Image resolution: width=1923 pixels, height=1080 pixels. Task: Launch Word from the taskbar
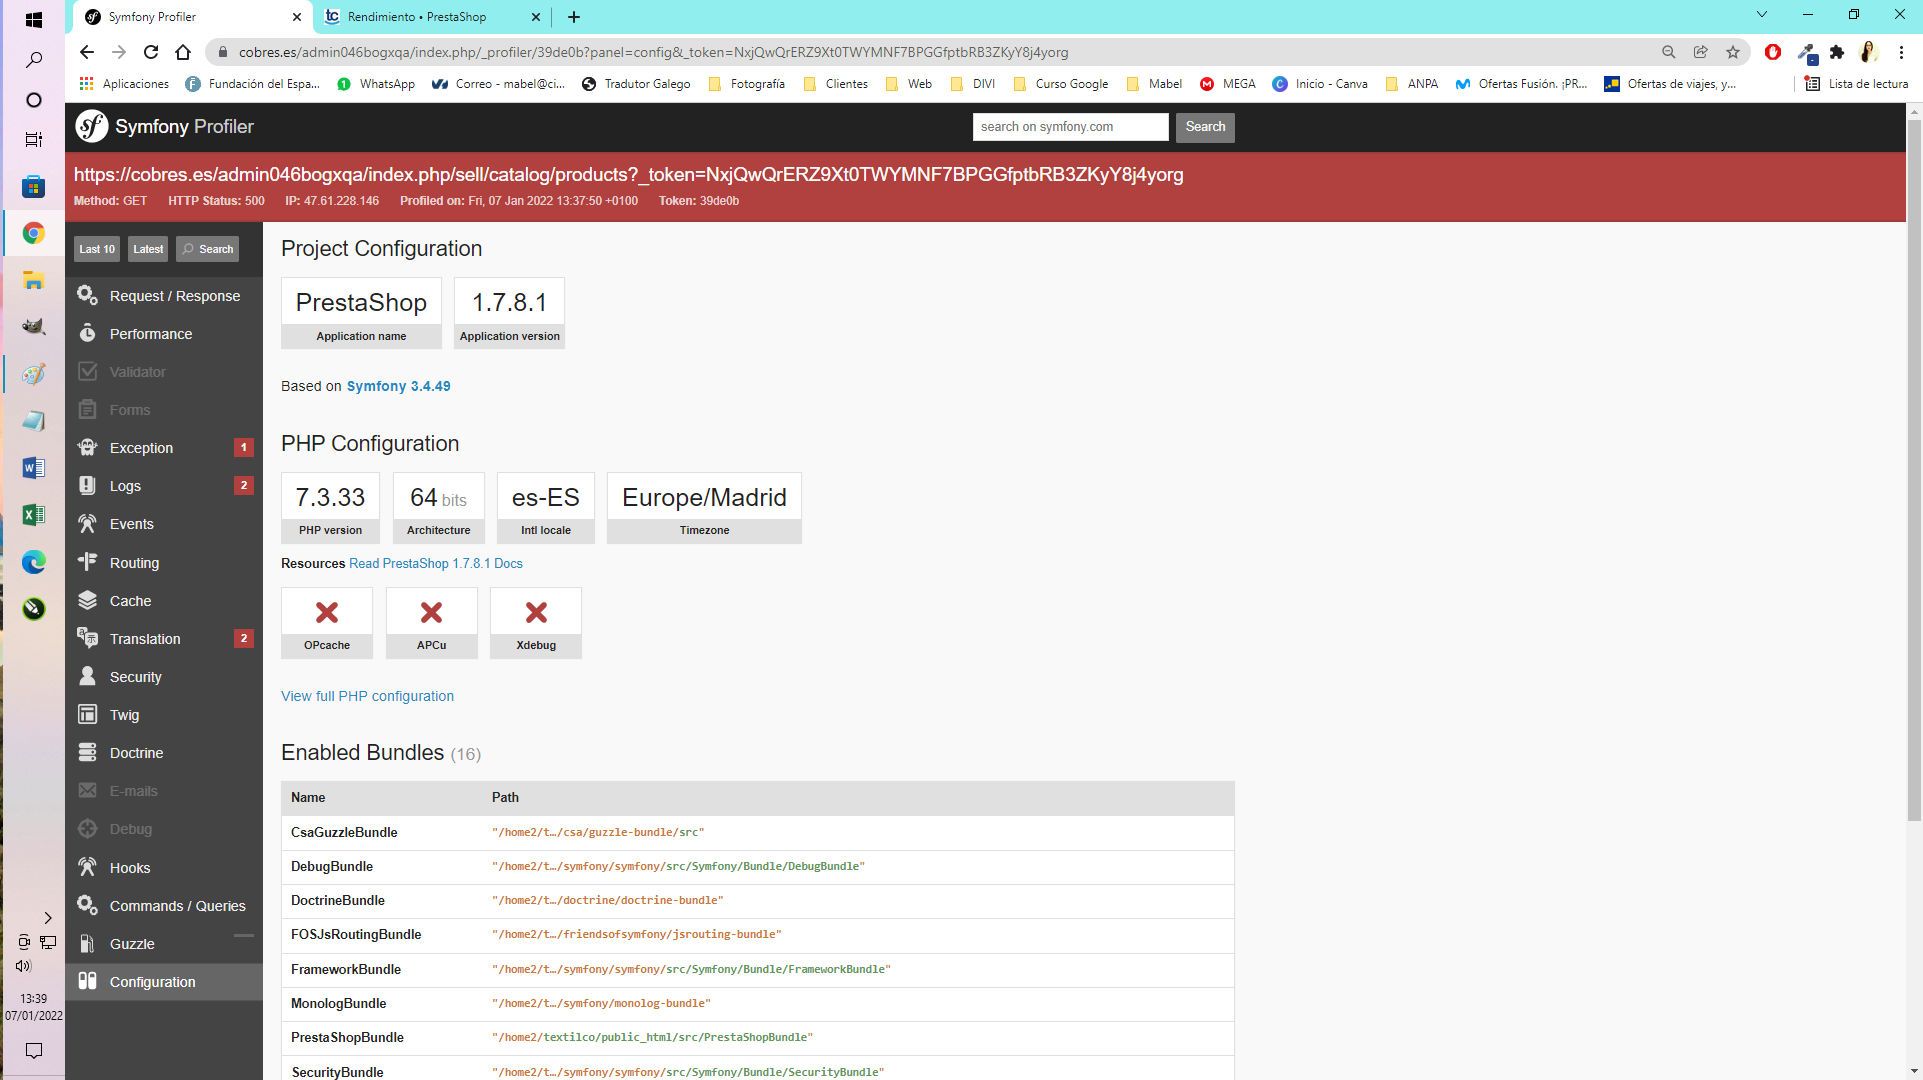[33, 468]
